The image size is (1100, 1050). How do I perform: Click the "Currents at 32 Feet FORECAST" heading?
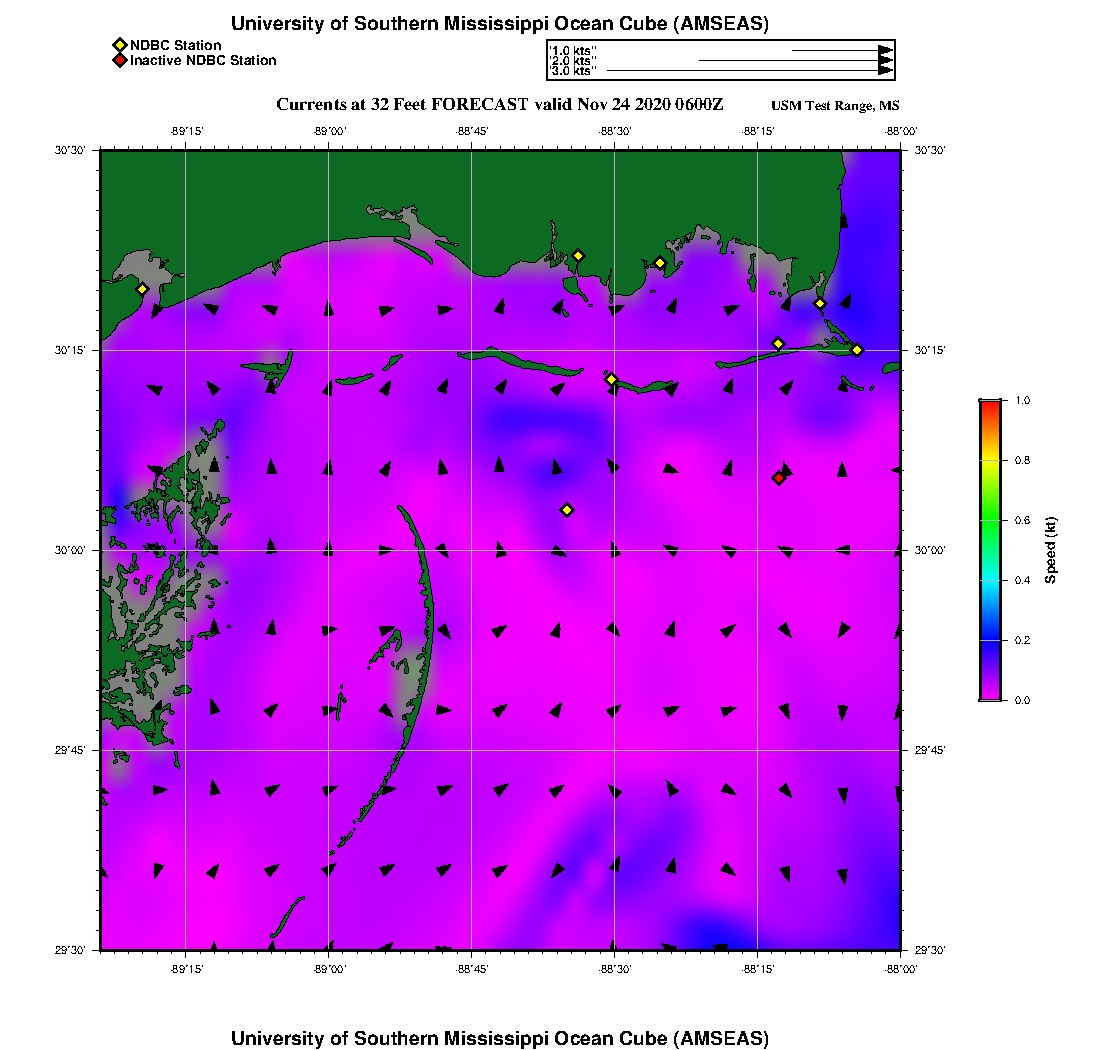(x=402, y=105)
